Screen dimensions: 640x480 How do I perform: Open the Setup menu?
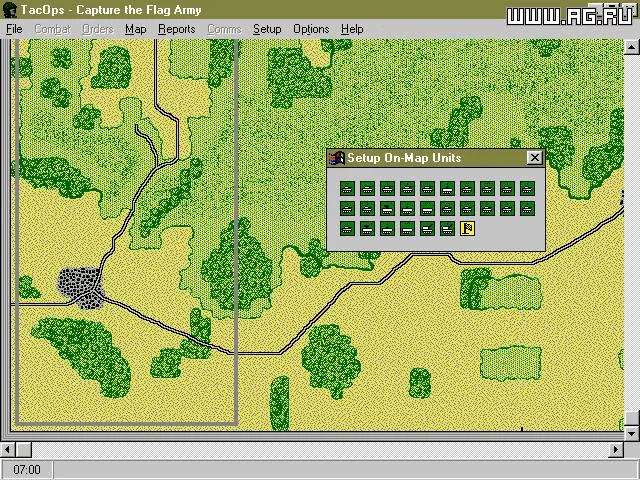tap(267, 29)
